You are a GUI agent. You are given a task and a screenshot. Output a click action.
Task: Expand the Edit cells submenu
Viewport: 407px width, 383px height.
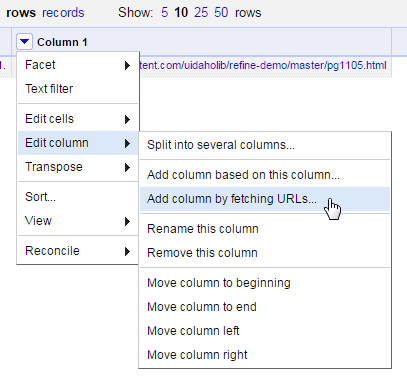tap(78, 119)
